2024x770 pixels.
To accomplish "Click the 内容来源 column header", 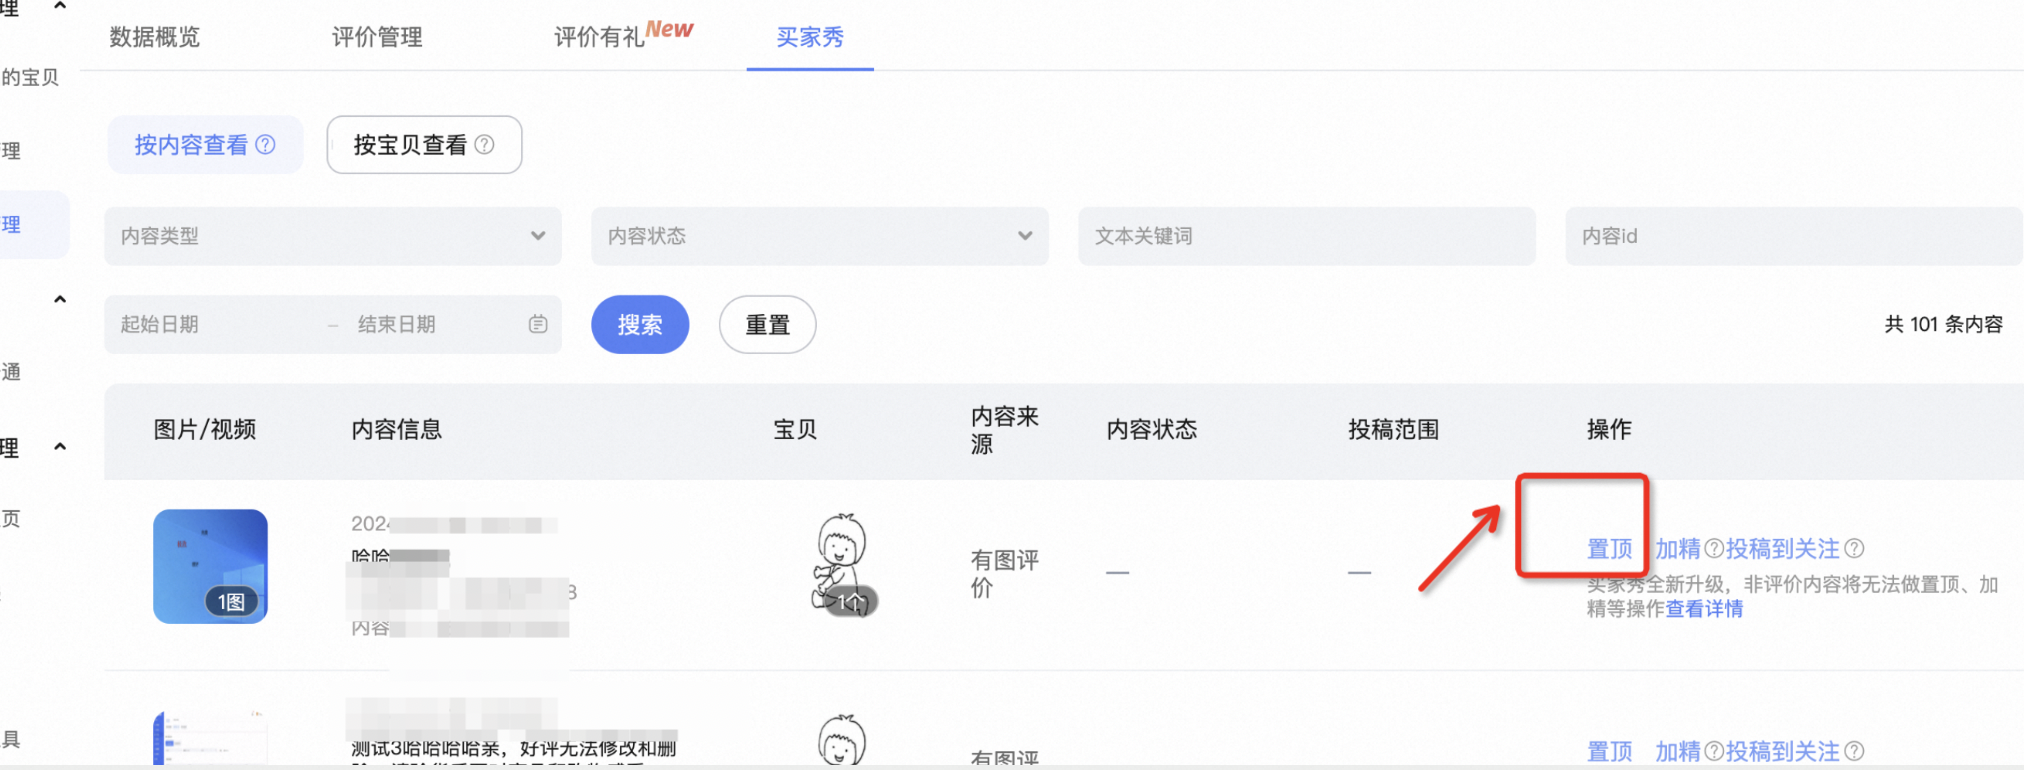I will (1005, 430).
